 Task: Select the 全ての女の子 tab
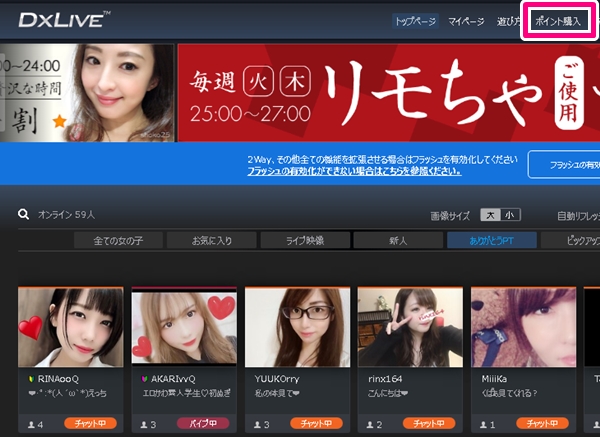click(118, 240)
